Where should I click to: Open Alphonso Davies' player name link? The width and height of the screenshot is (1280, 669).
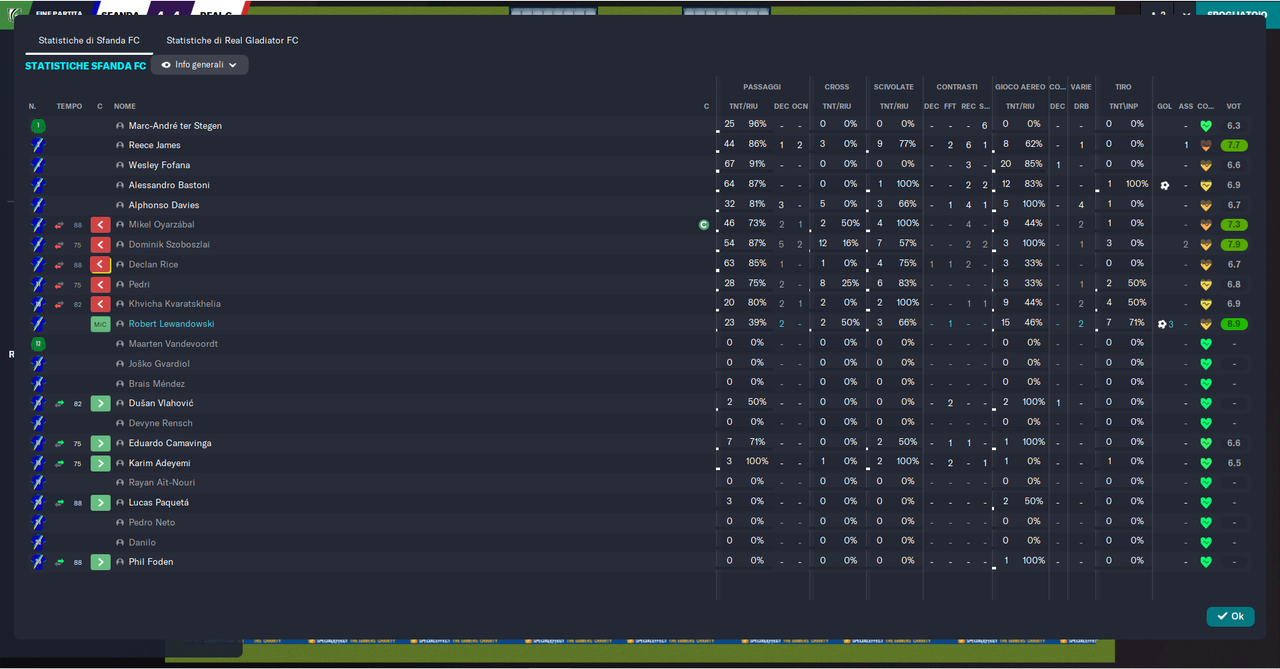(164, 205)
